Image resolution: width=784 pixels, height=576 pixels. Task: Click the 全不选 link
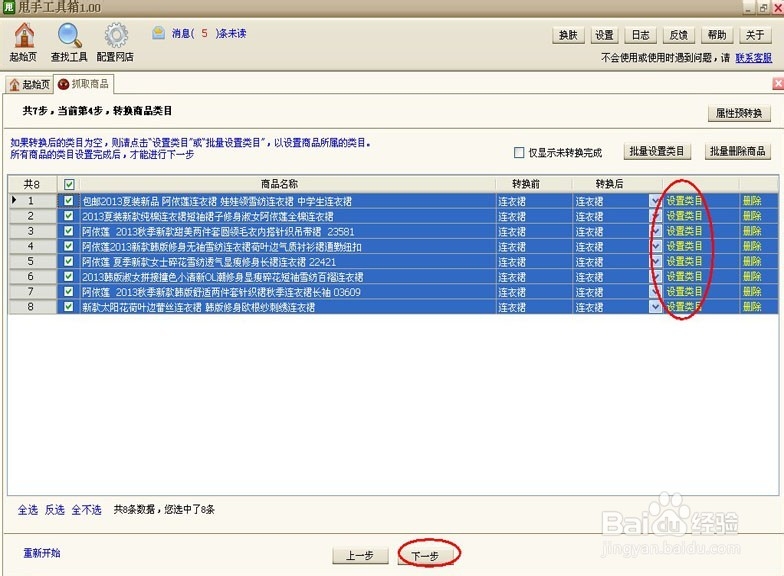pyautogui.click(x=86, y=510)
